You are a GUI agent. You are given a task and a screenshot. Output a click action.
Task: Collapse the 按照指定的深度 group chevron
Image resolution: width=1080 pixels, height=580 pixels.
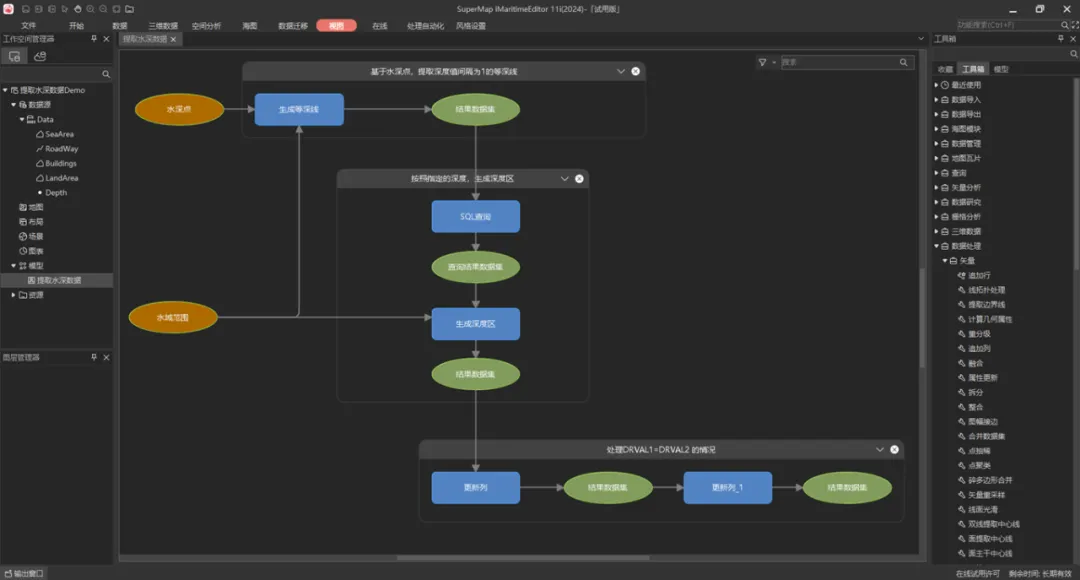tap(564, 179)
